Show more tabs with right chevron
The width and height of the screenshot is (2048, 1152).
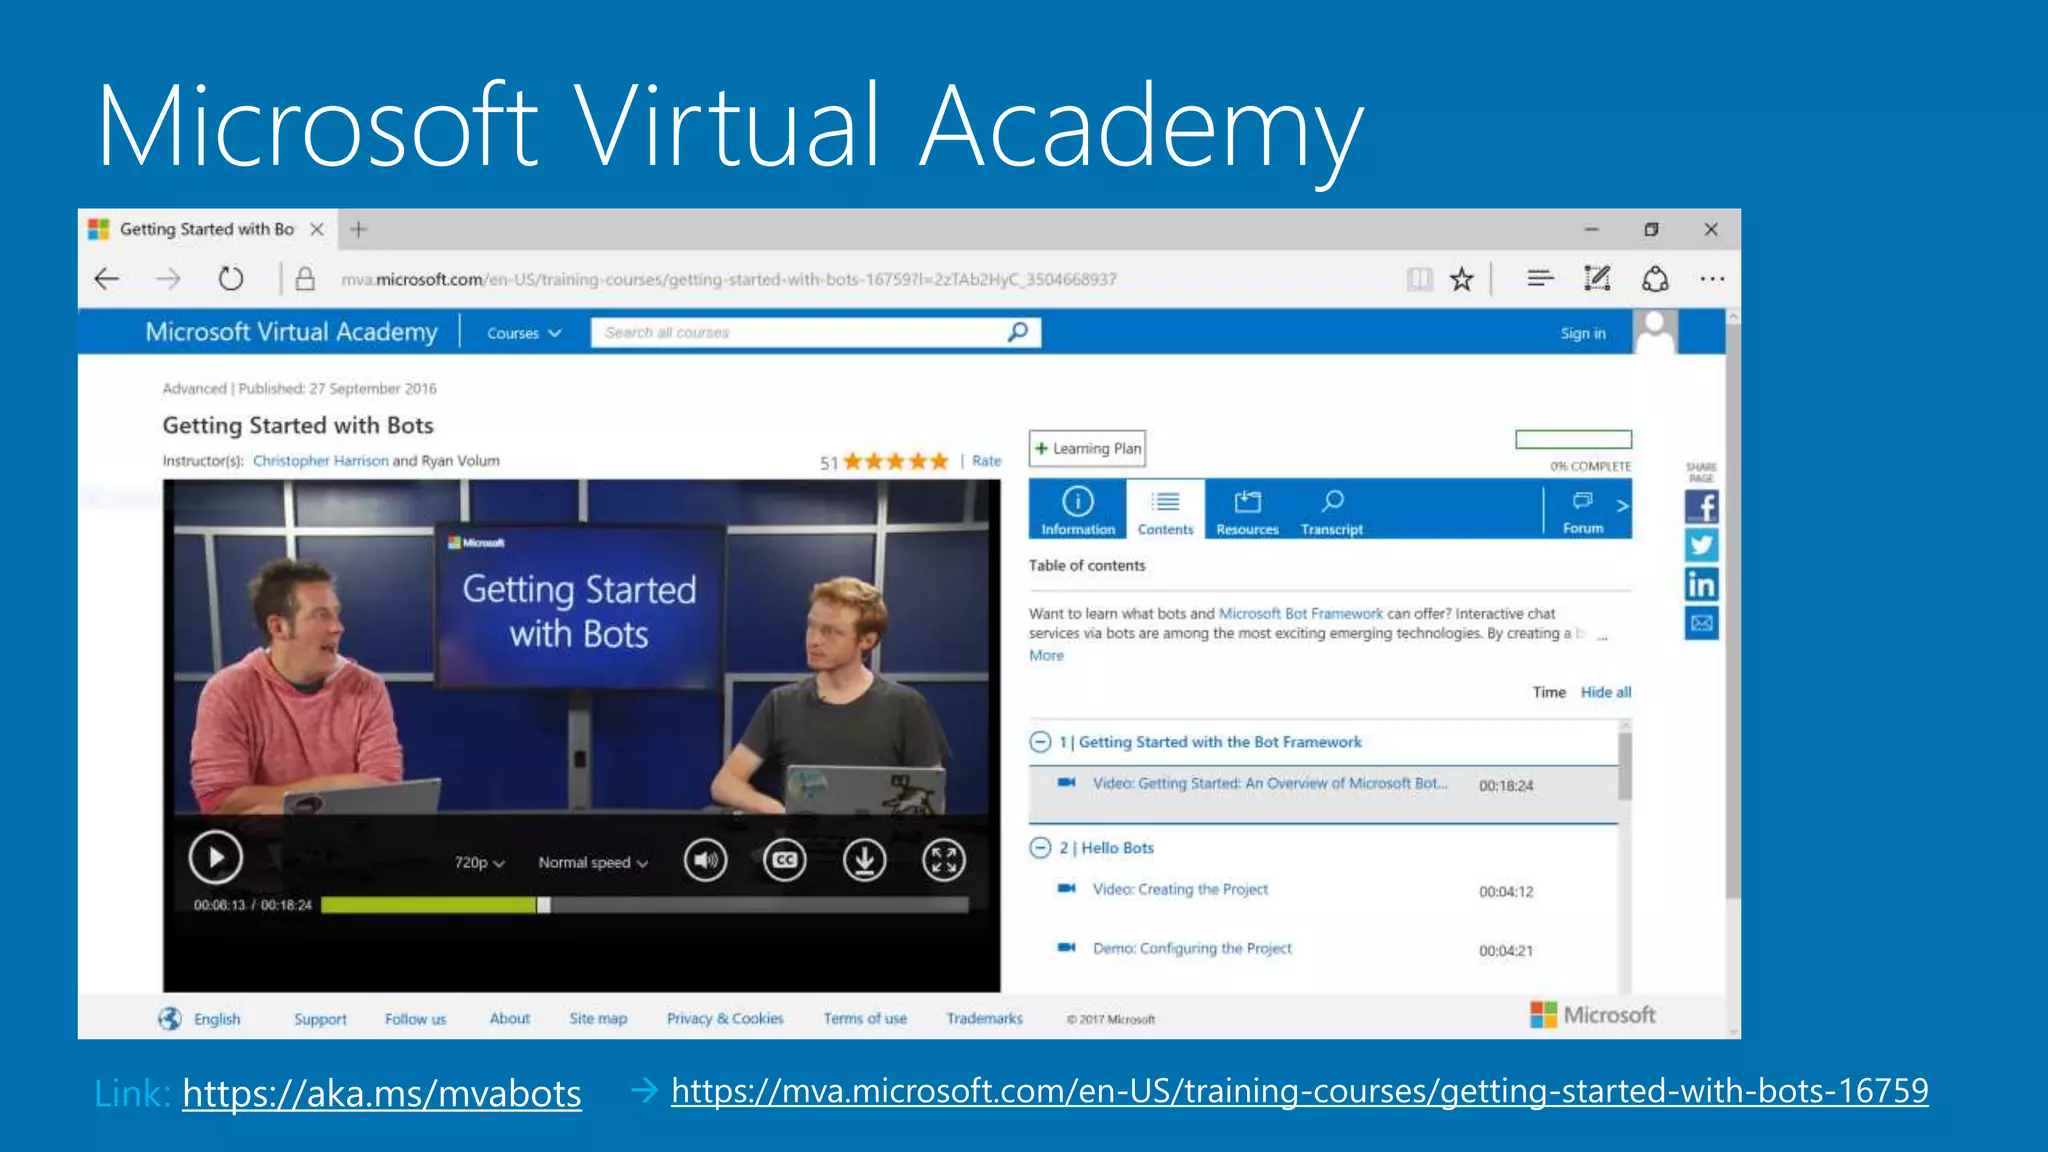click(1622, 506)
